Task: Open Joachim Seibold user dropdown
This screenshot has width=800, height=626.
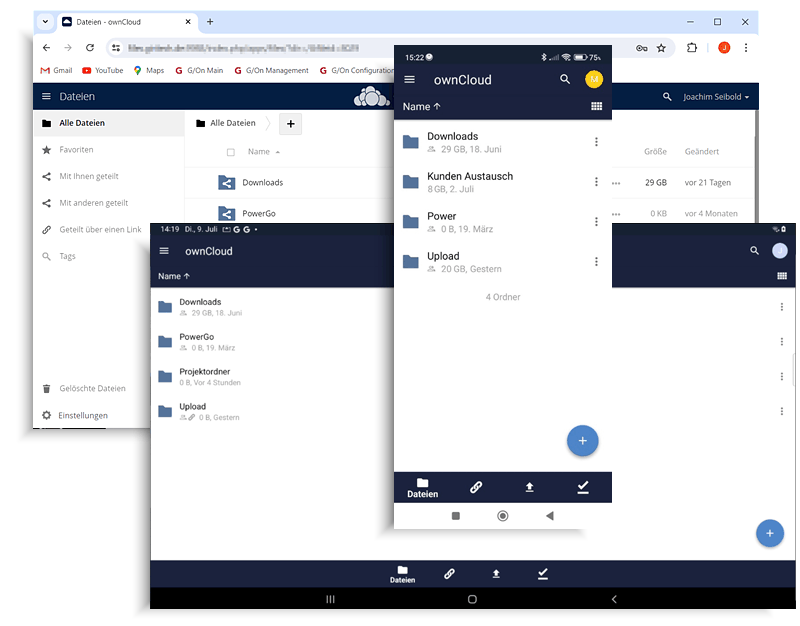Action: point(716,96)
